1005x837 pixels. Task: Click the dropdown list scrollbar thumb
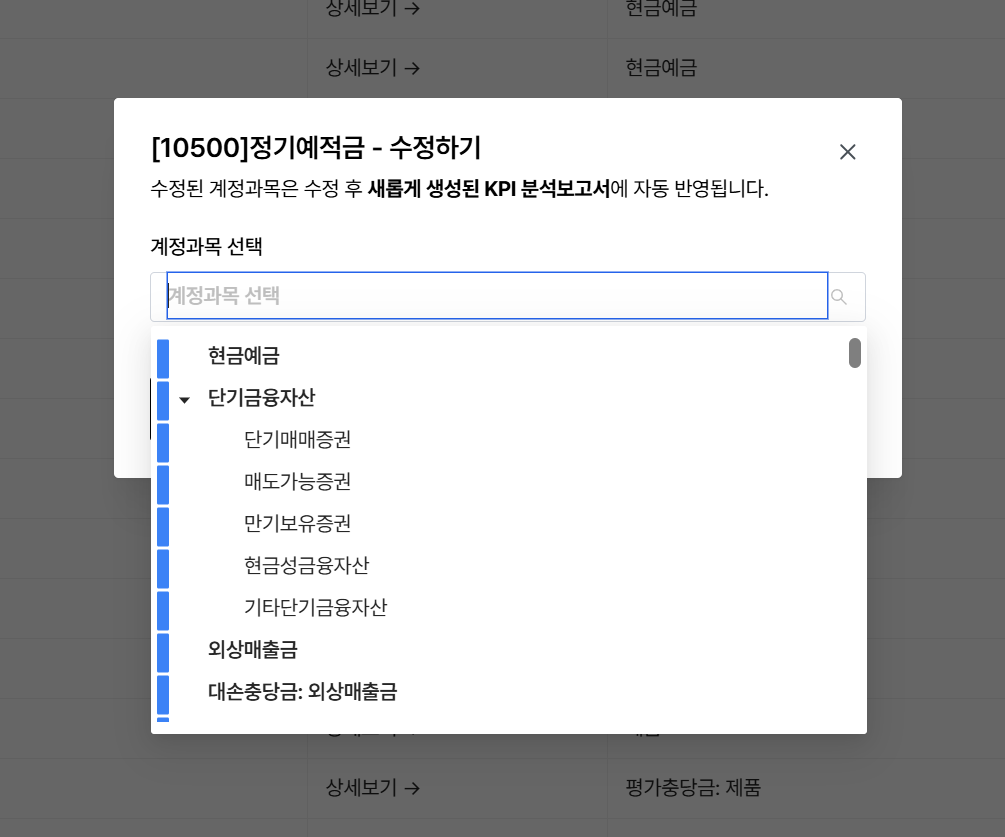click(x=855, y=353)
